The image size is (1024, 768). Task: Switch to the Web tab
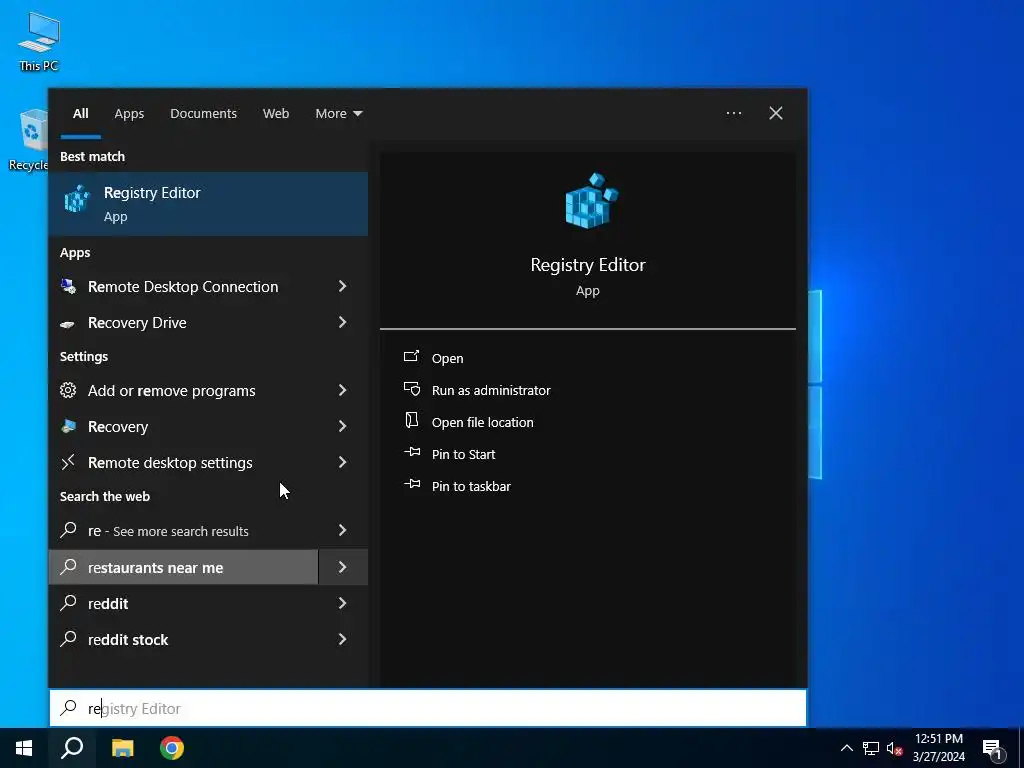point(276,114)
